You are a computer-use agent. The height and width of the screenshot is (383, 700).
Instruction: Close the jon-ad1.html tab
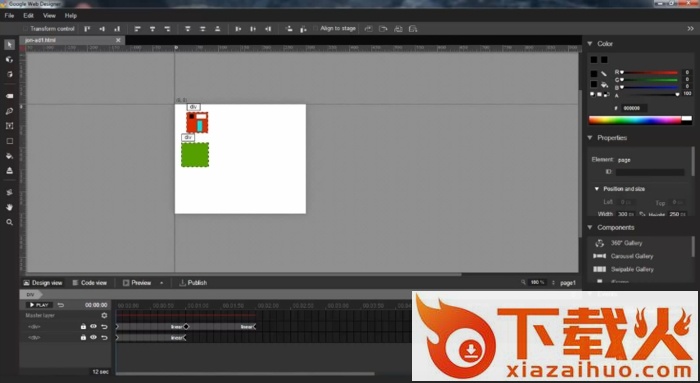pyautogui.click(x=118, y=40)
